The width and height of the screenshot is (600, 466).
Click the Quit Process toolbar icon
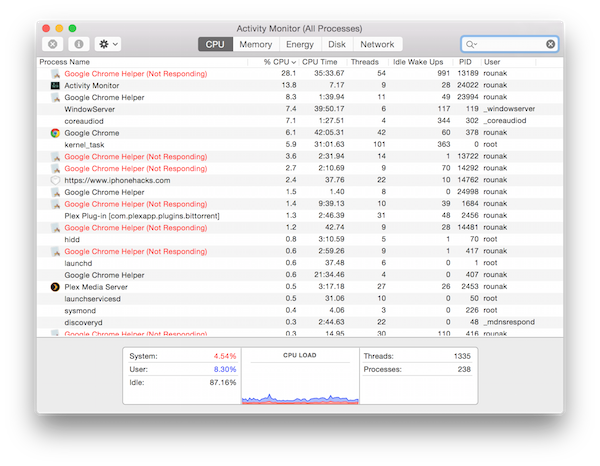tap(52, 45)
